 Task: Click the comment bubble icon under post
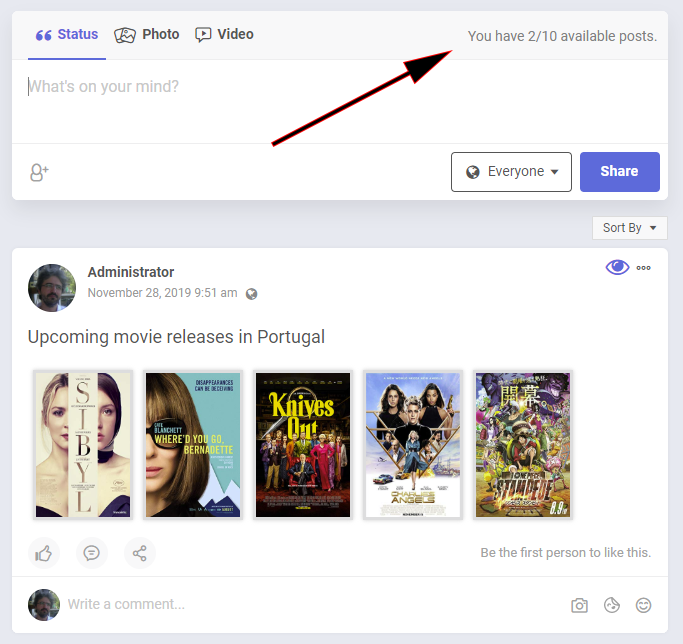coord(92,553)
